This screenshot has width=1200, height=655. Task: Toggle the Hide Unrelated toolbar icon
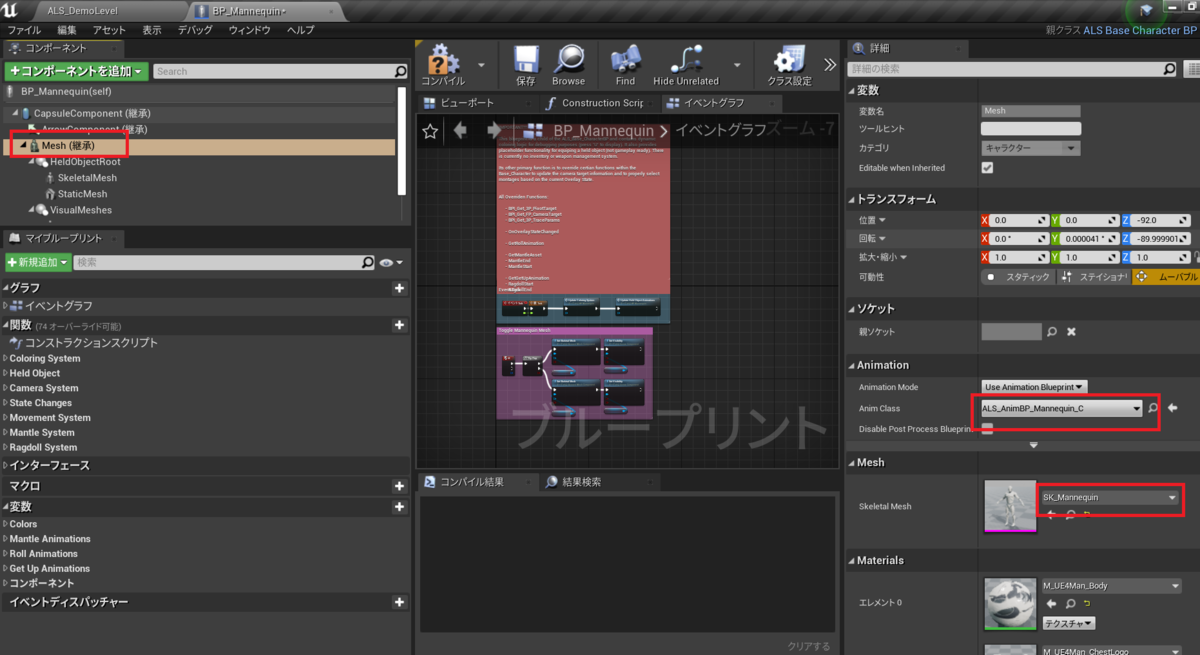pyautogui.click(x=686, y=64)
